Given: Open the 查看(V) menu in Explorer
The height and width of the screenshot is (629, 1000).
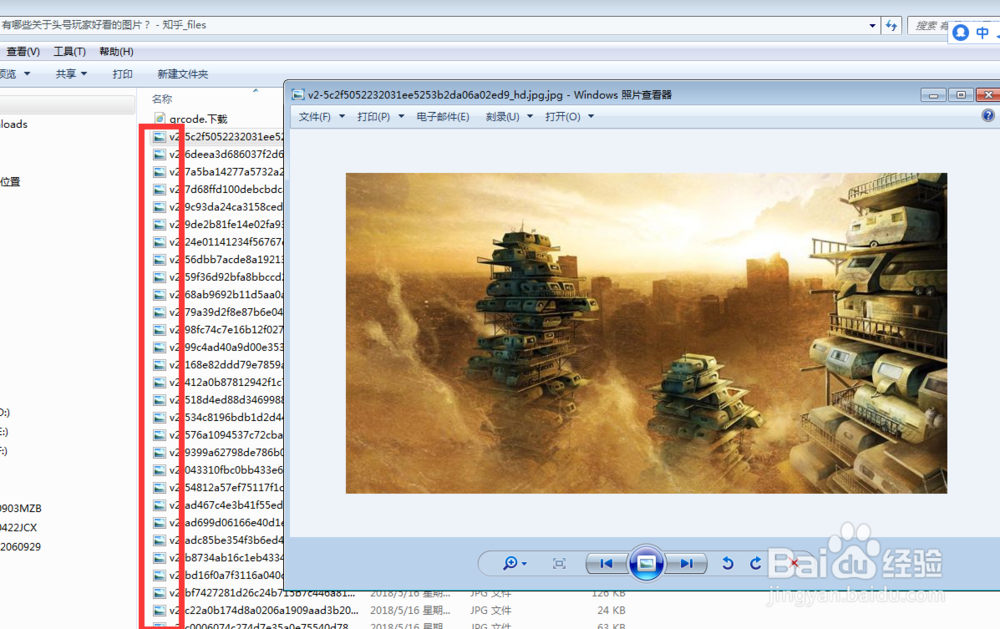Looking at the screenshot, I should click(23, 52).
